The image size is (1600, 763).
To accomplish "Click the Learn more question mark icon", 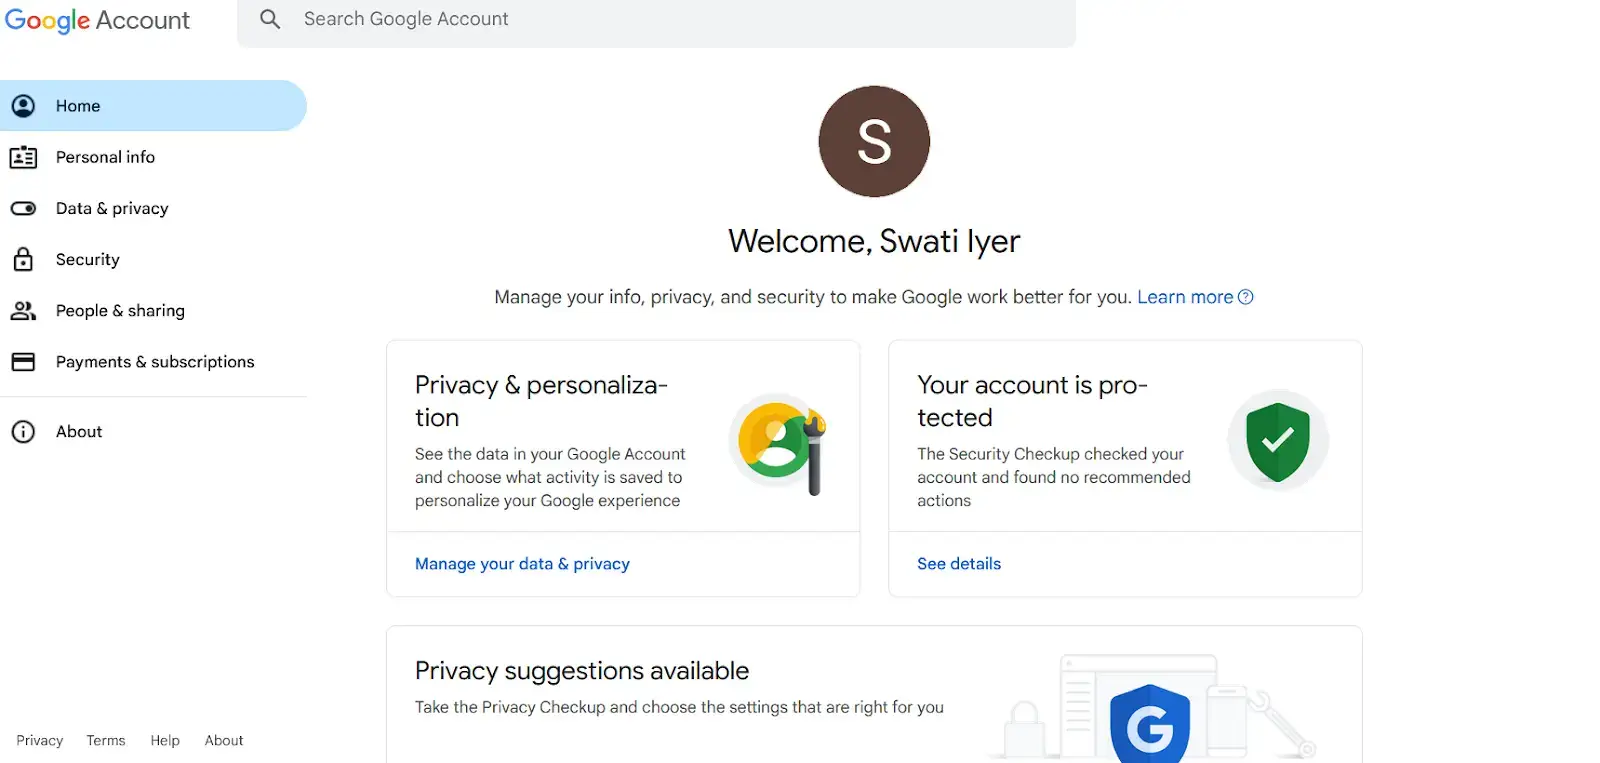I will [x=1245, y=296].
